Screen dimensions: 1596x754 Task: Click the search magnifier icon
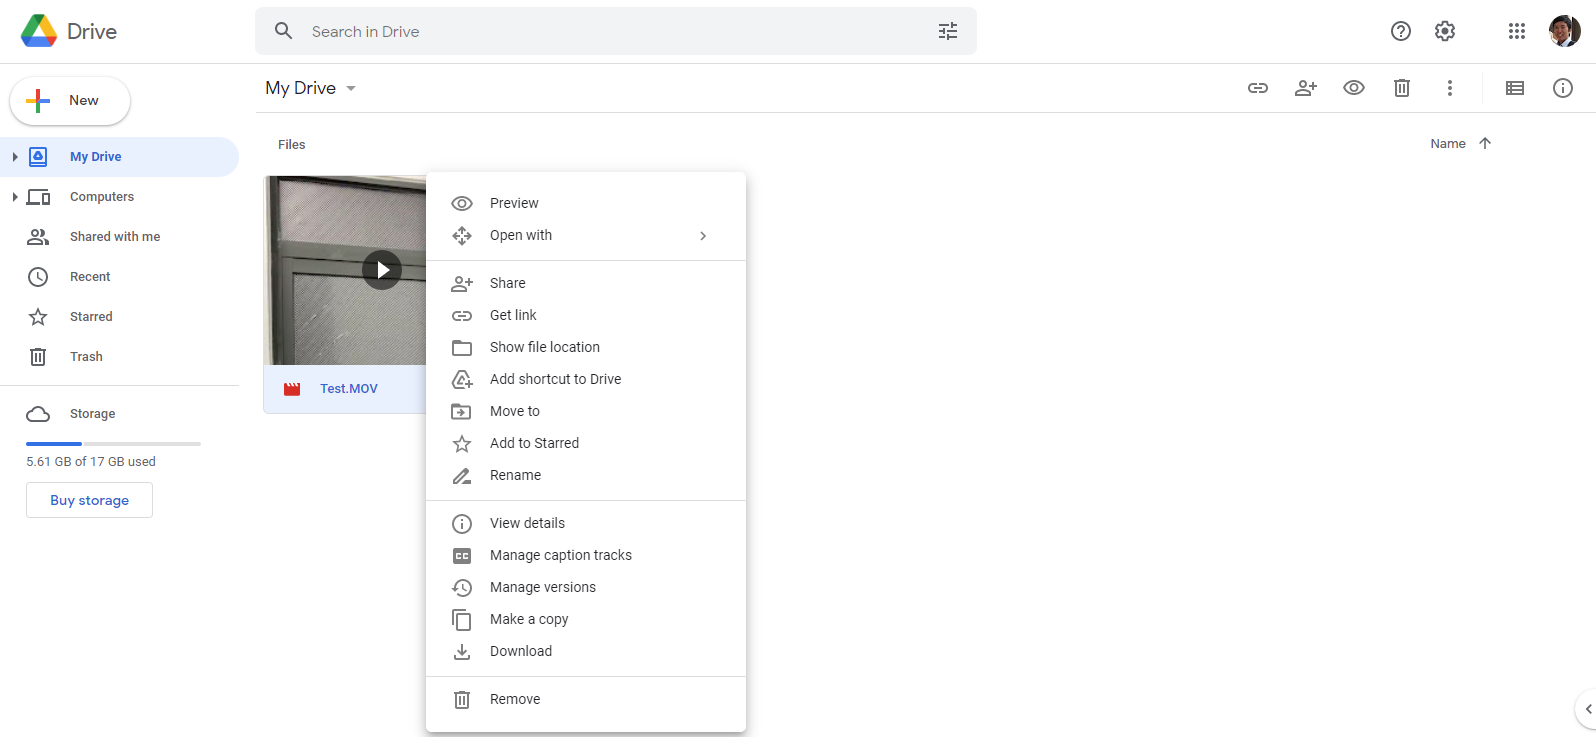[284, 31]
